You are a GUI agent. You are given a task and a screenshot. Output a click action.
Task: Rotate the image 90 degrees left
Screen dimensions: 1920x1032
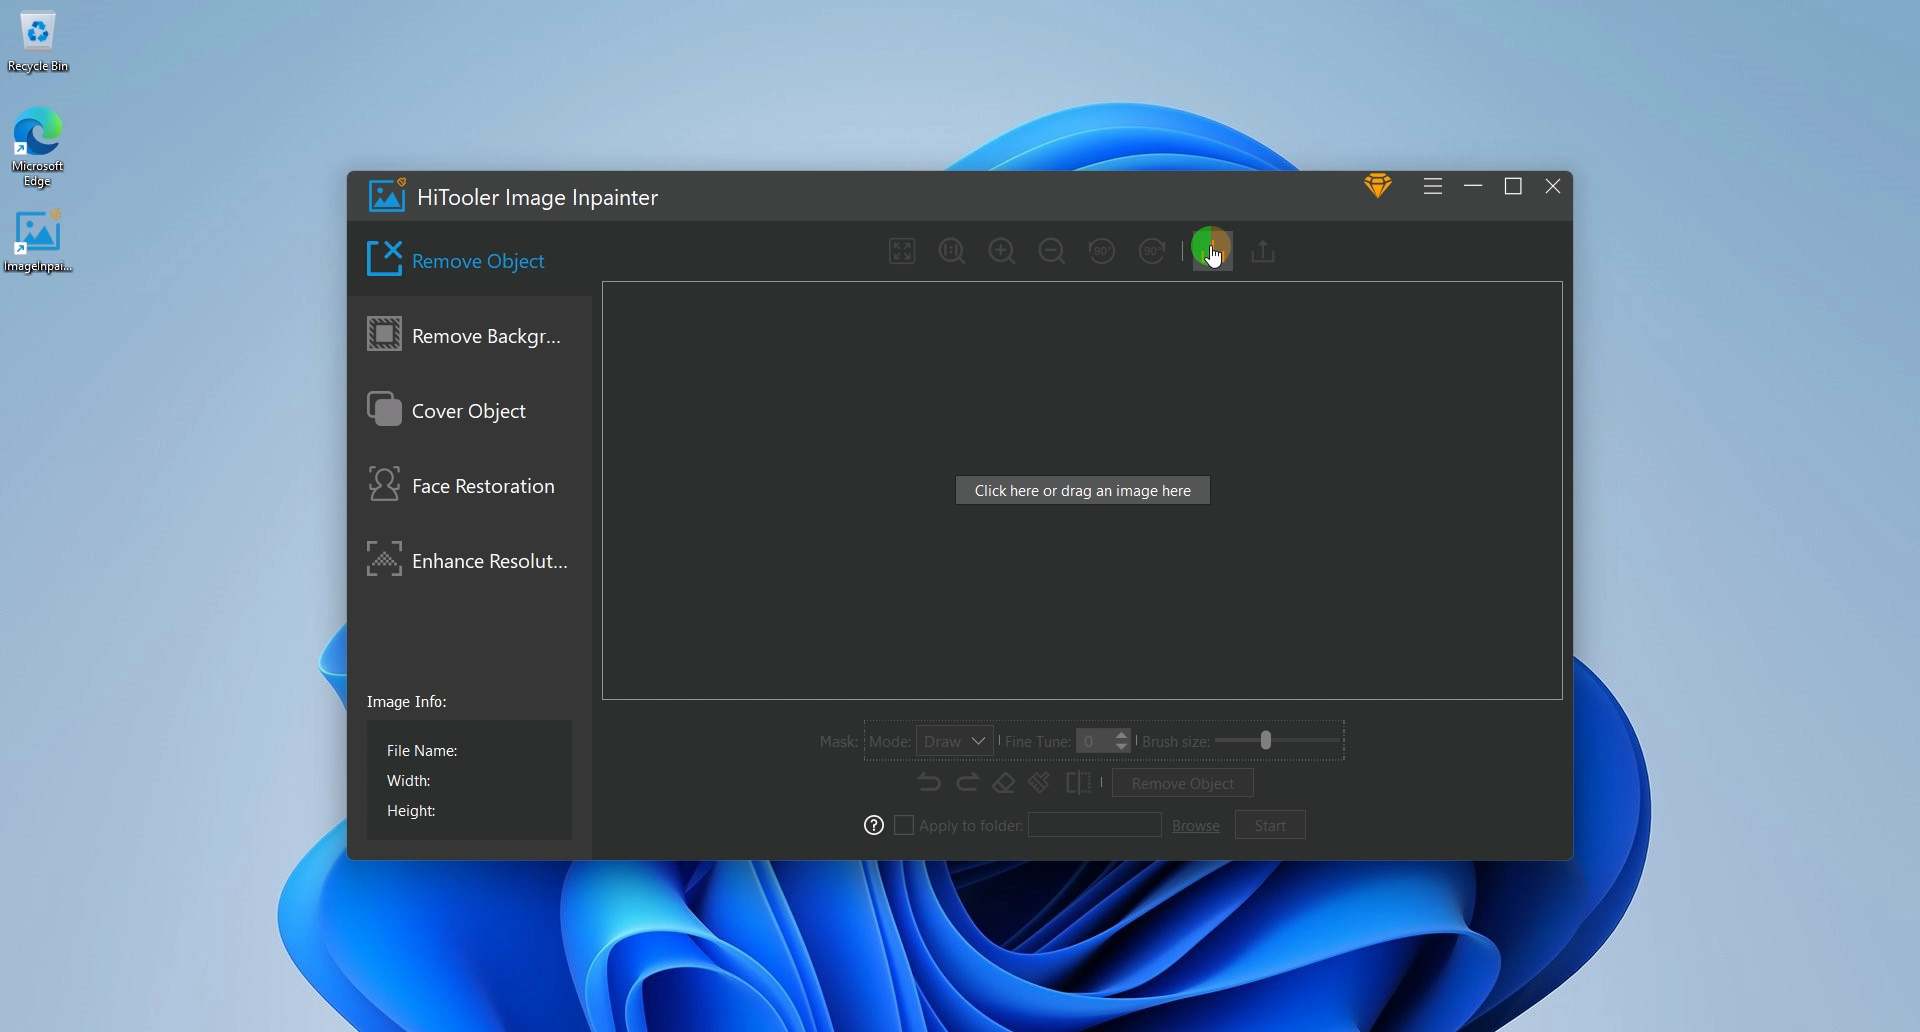(x=1101, y=251)
